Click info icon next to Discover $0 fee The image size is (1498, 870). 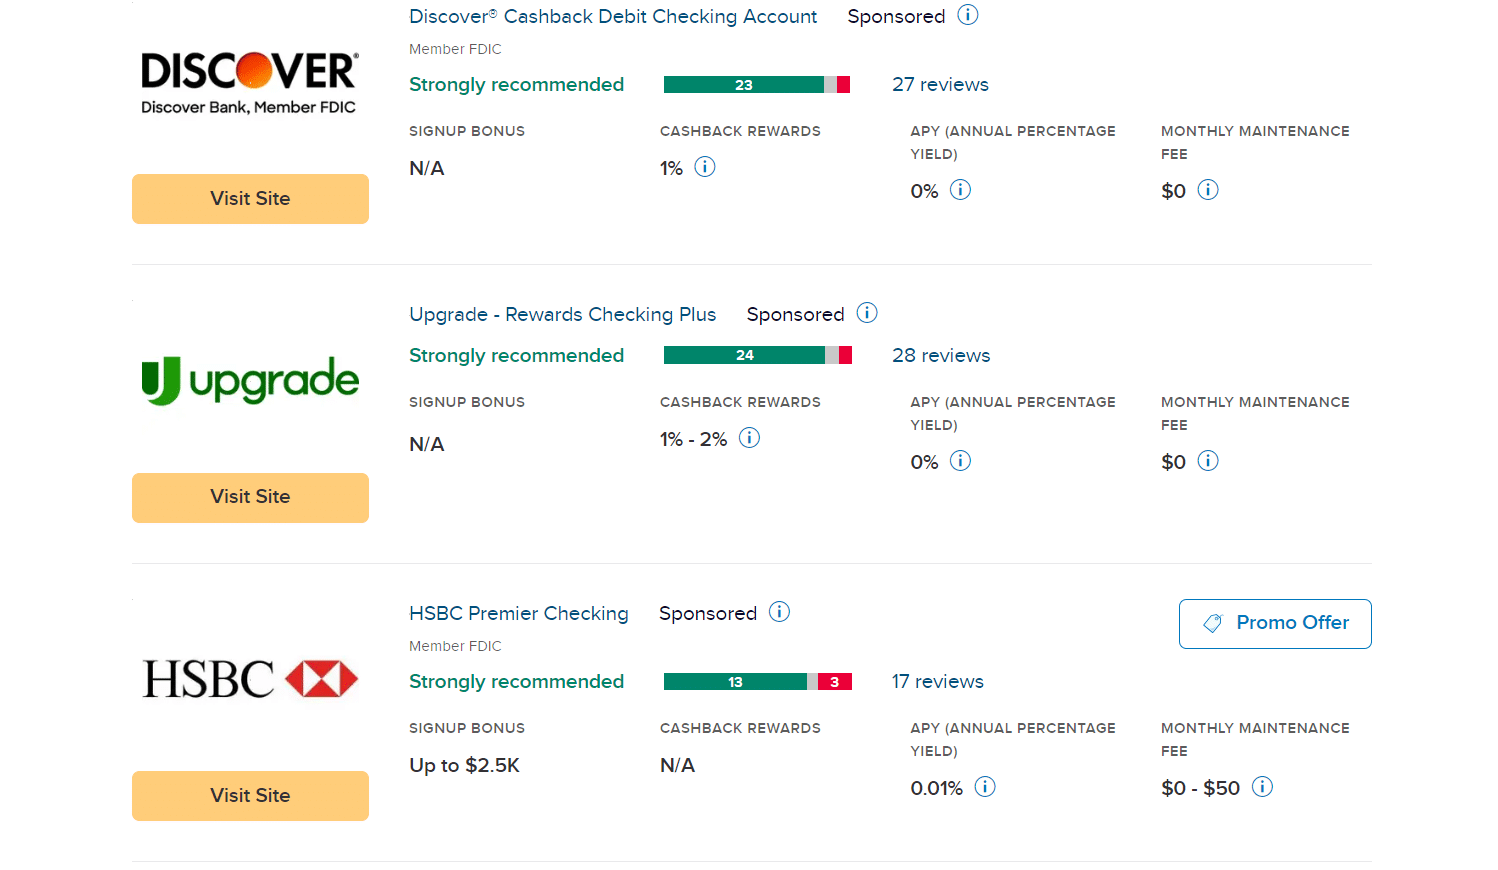pyautogui.click(x=1208, y=190)
